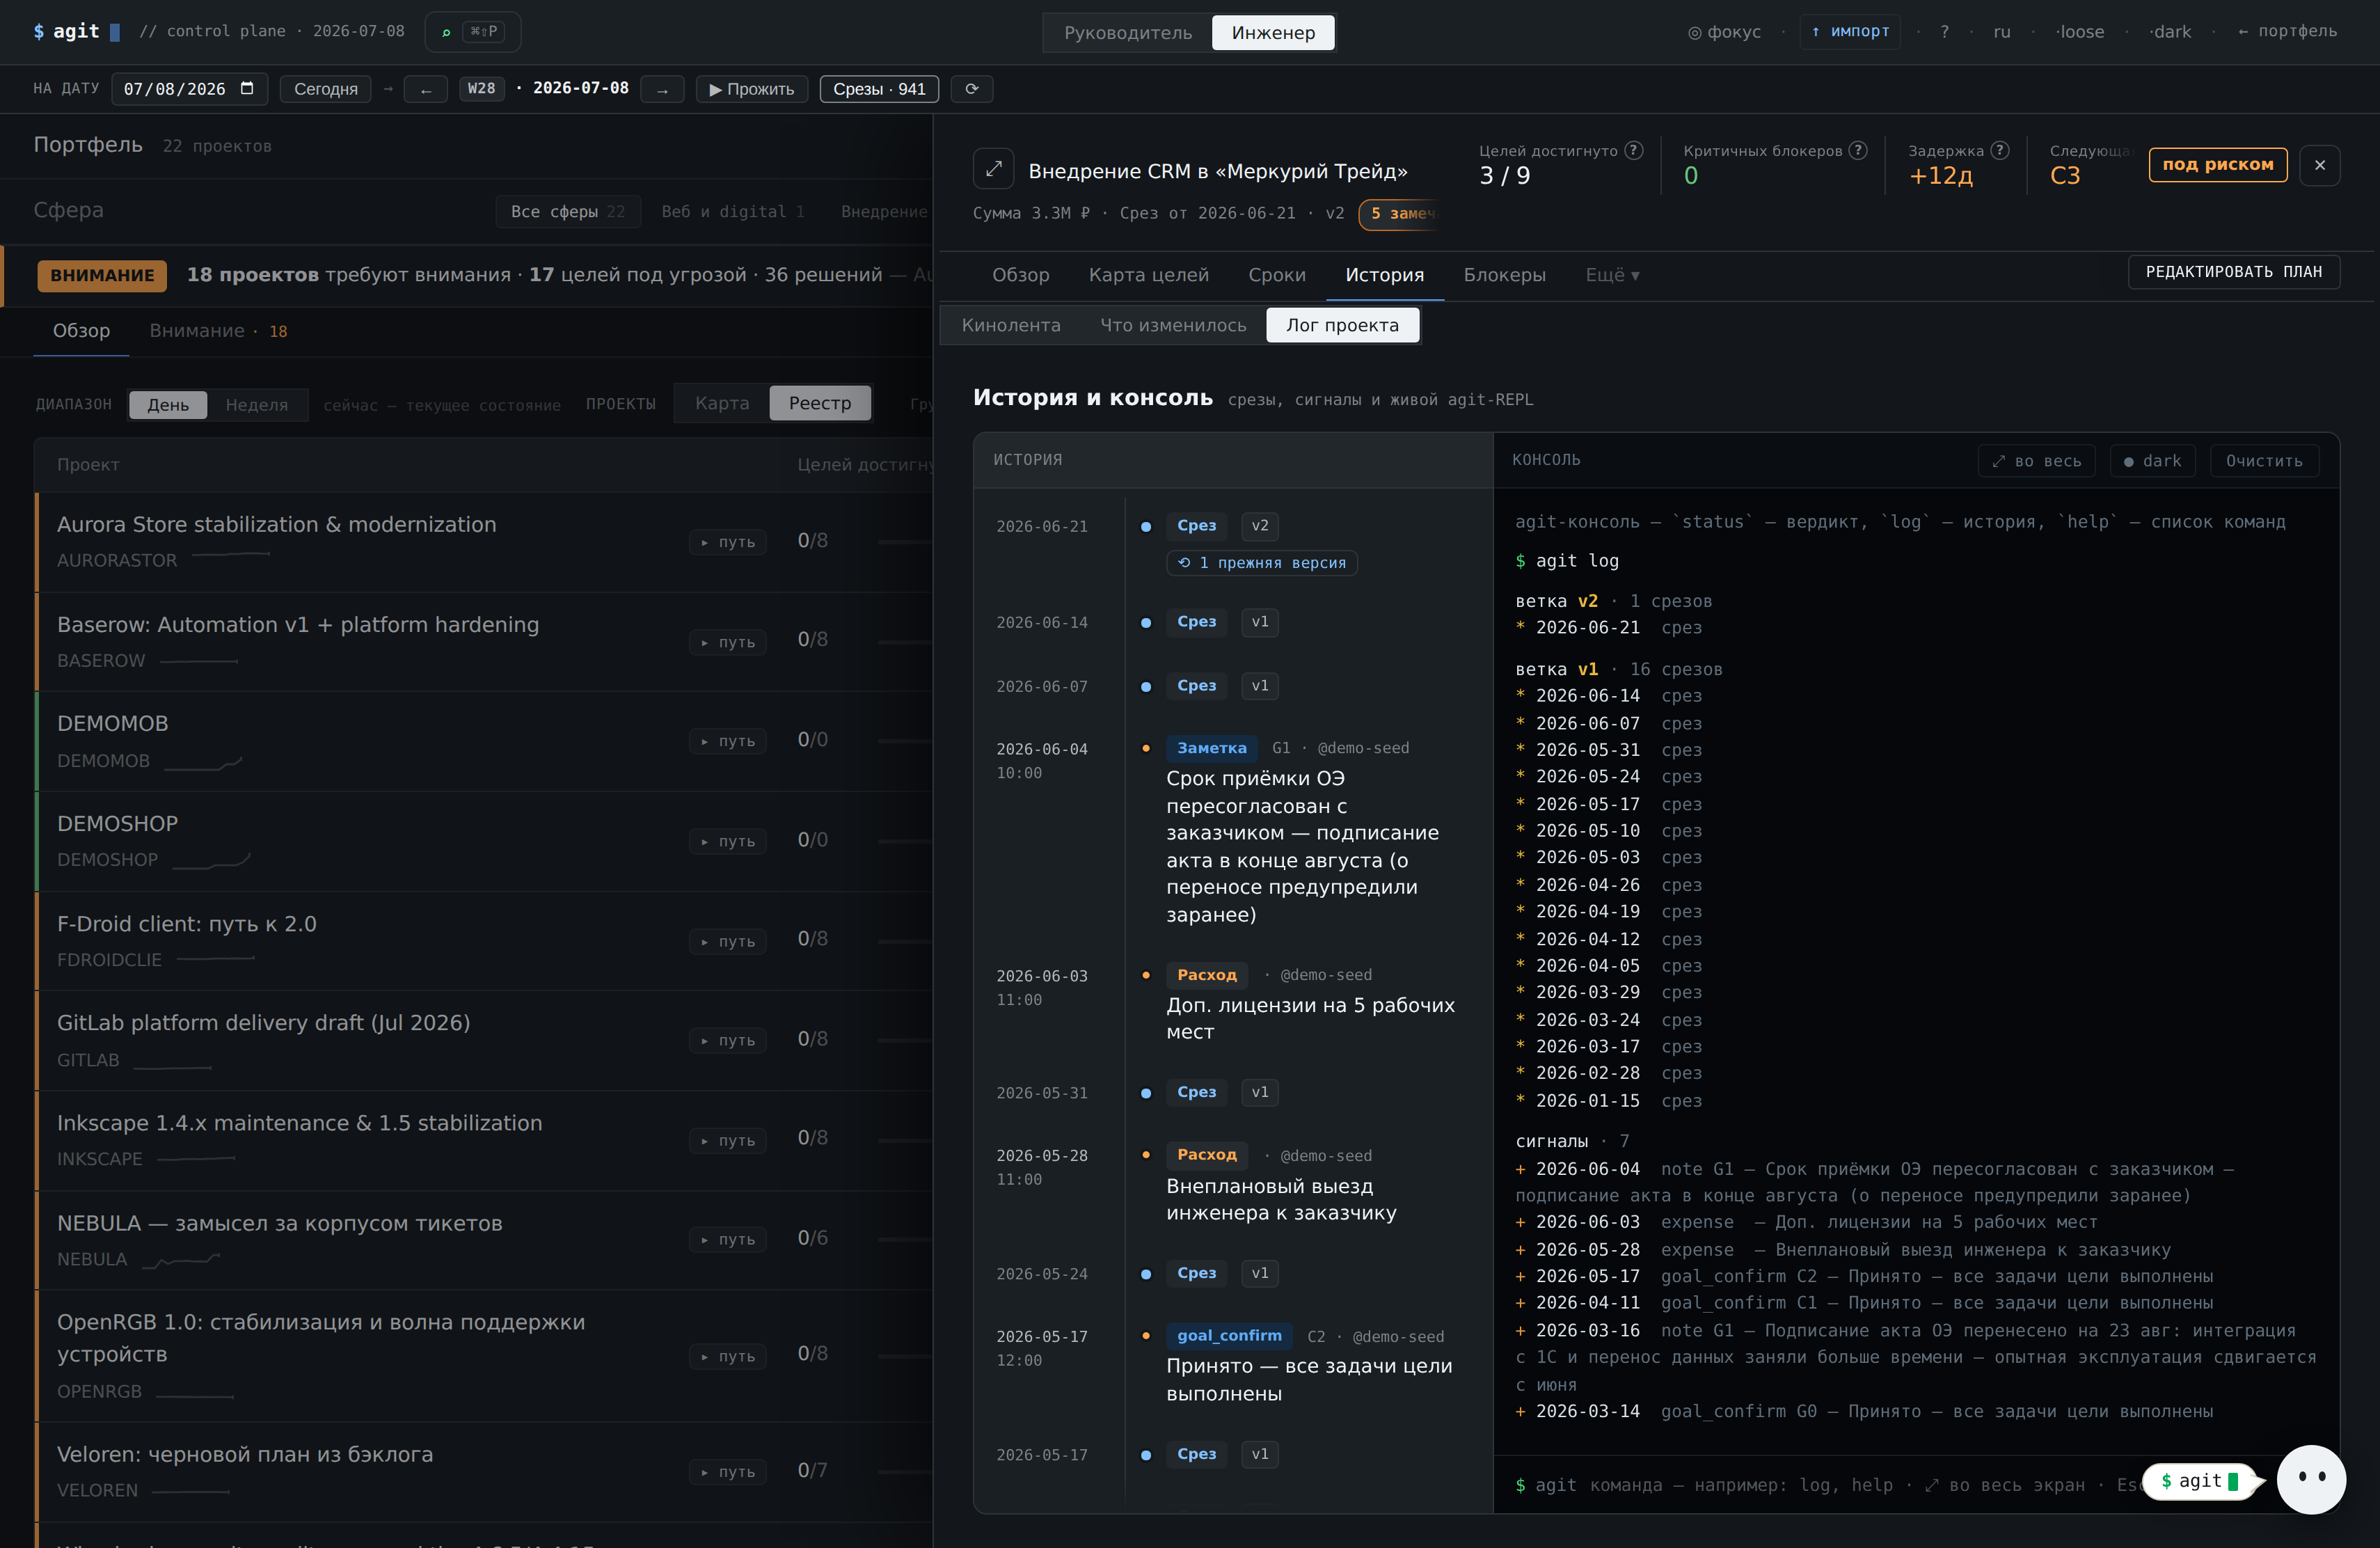Click the floating agit terminal pill
Screen dimensions: 2380x1548
coord(2199,1481)
